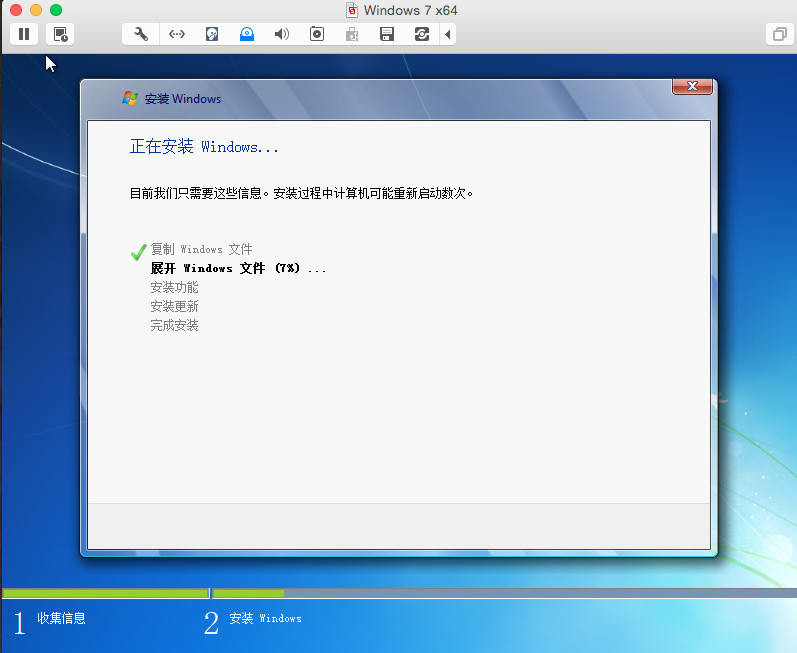Click the "完成安装" step text
Image resolution: width=797 pixels, height=653 pixels.
174,325
